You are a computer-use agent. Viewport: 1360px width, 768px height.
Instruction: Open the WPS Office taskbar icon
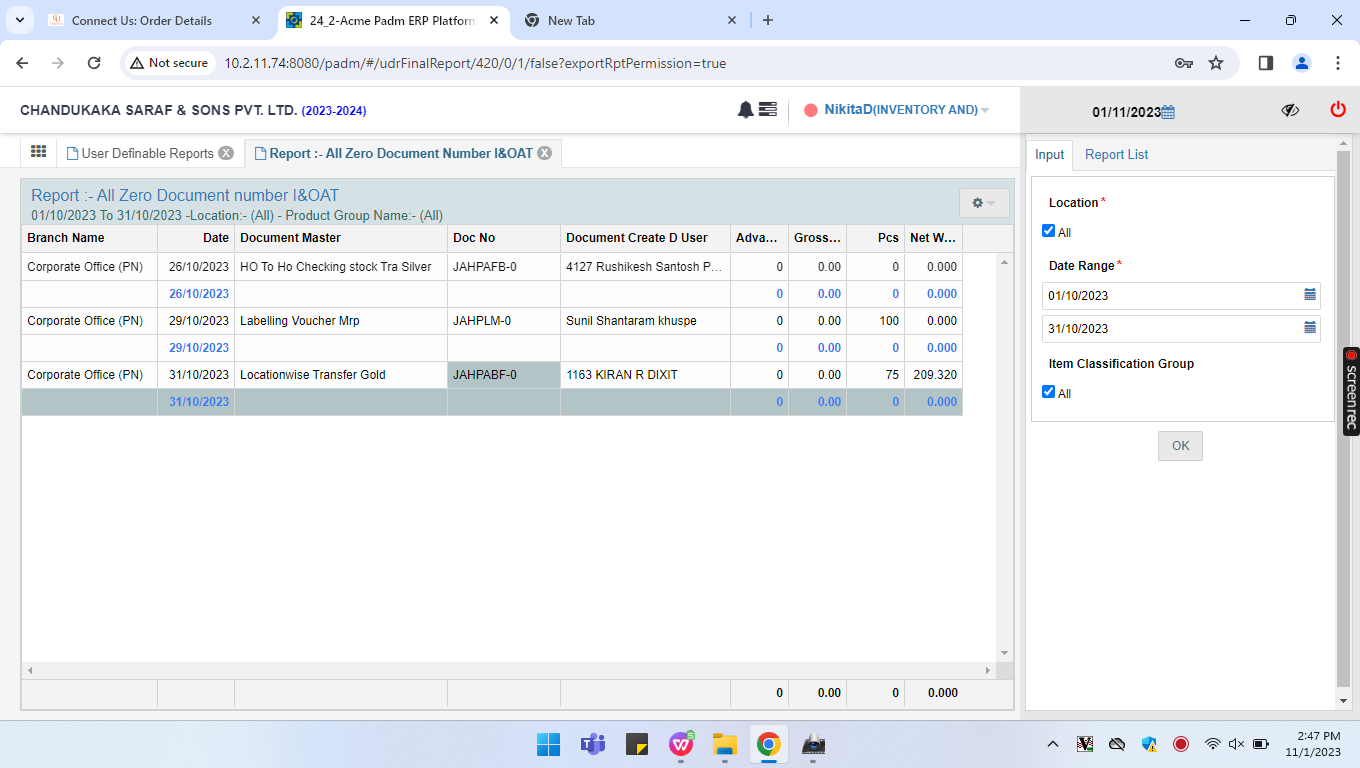[681, 744]
